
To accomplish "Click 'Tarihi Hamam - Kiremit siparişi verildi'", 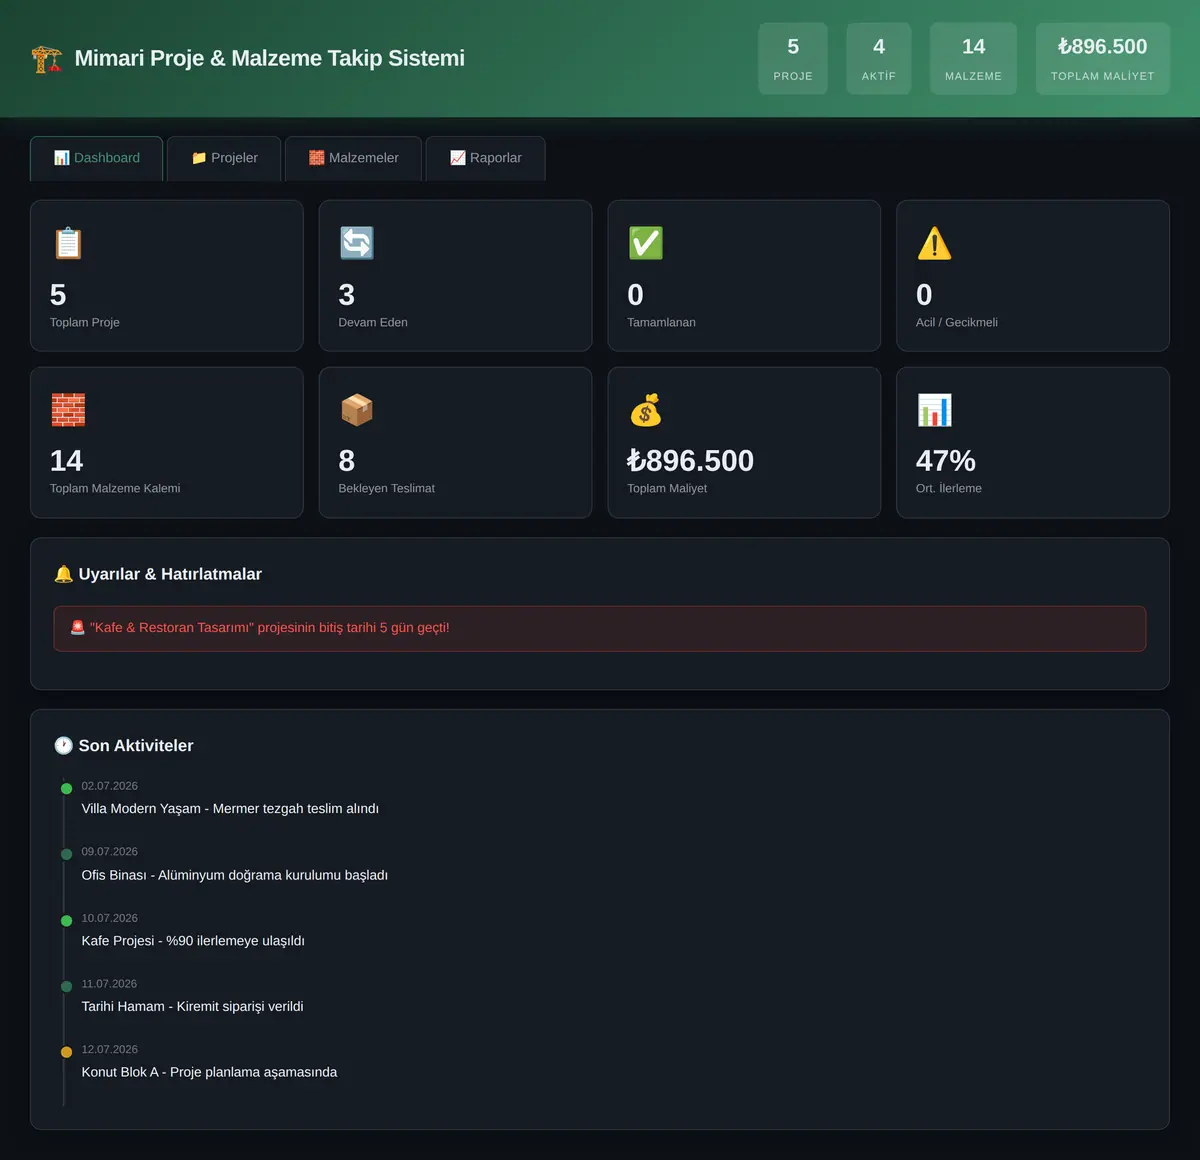I will [x=192, y=1007].
